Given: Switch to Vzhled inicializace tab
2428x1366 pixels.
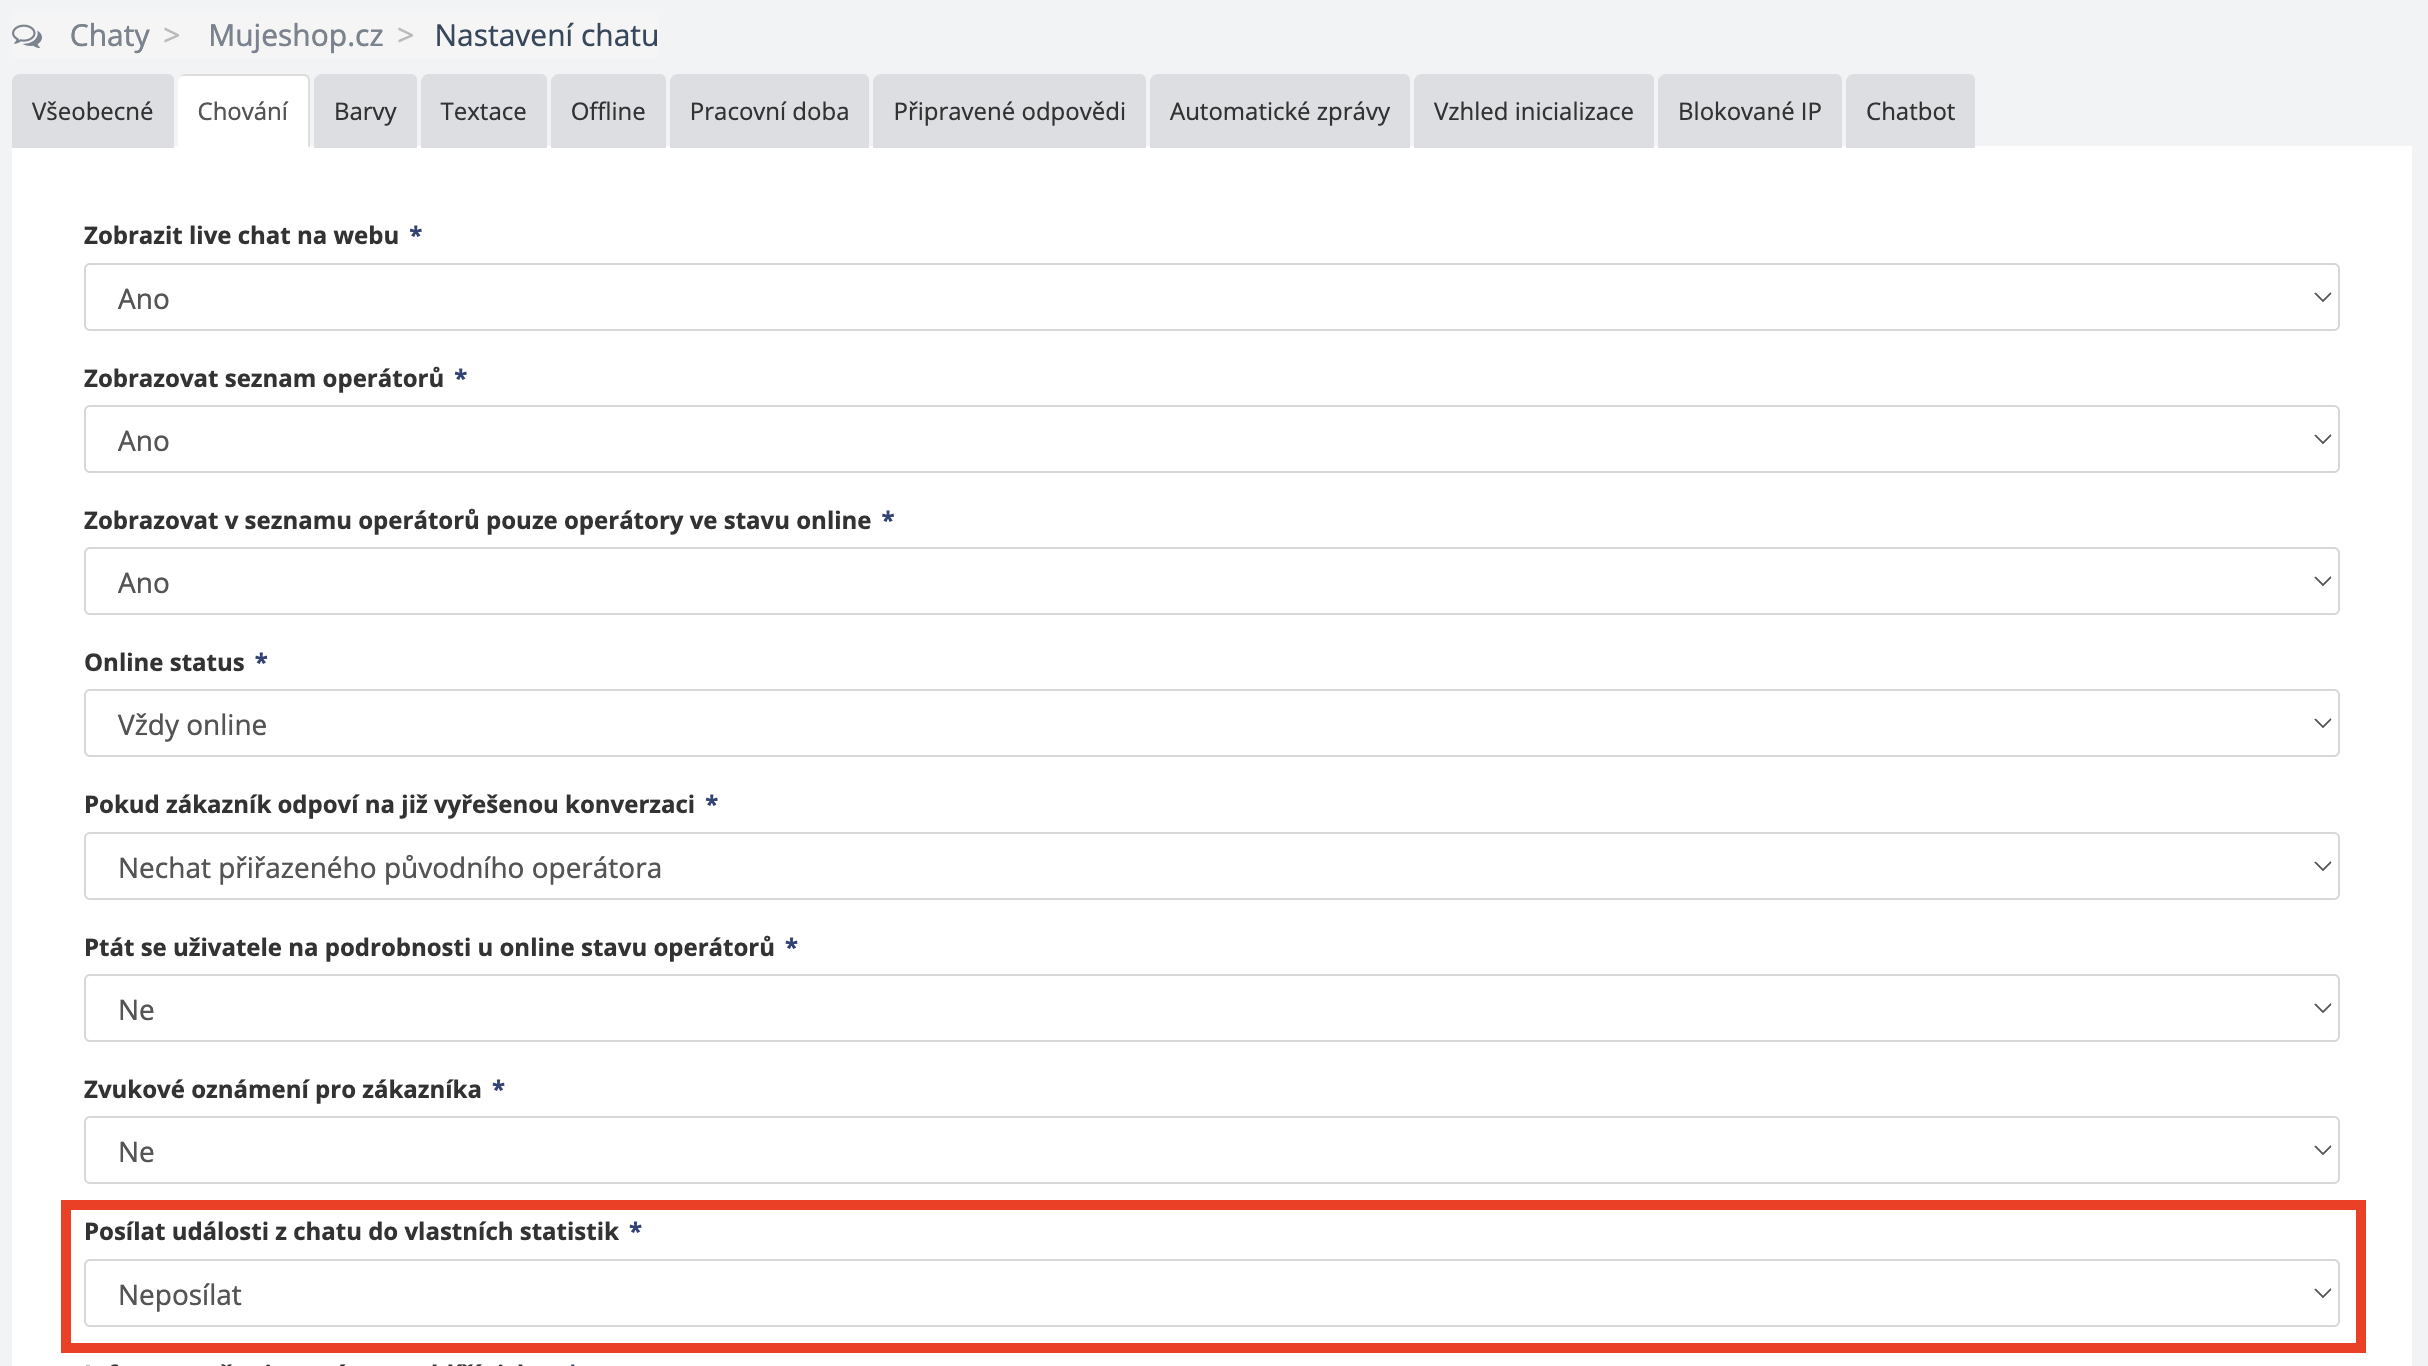Looking at the screenshot, I should point(1533,111).
